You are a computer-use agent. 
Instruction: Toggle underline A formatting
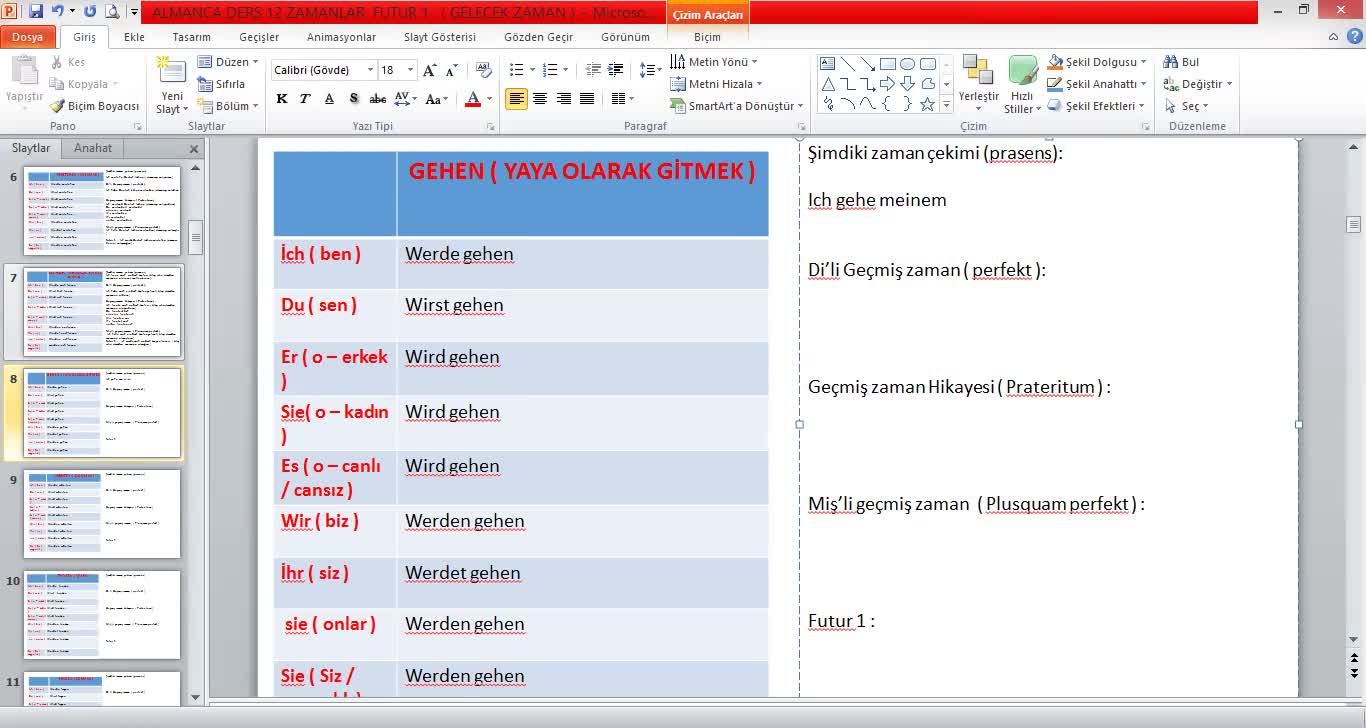coord(329,99)
